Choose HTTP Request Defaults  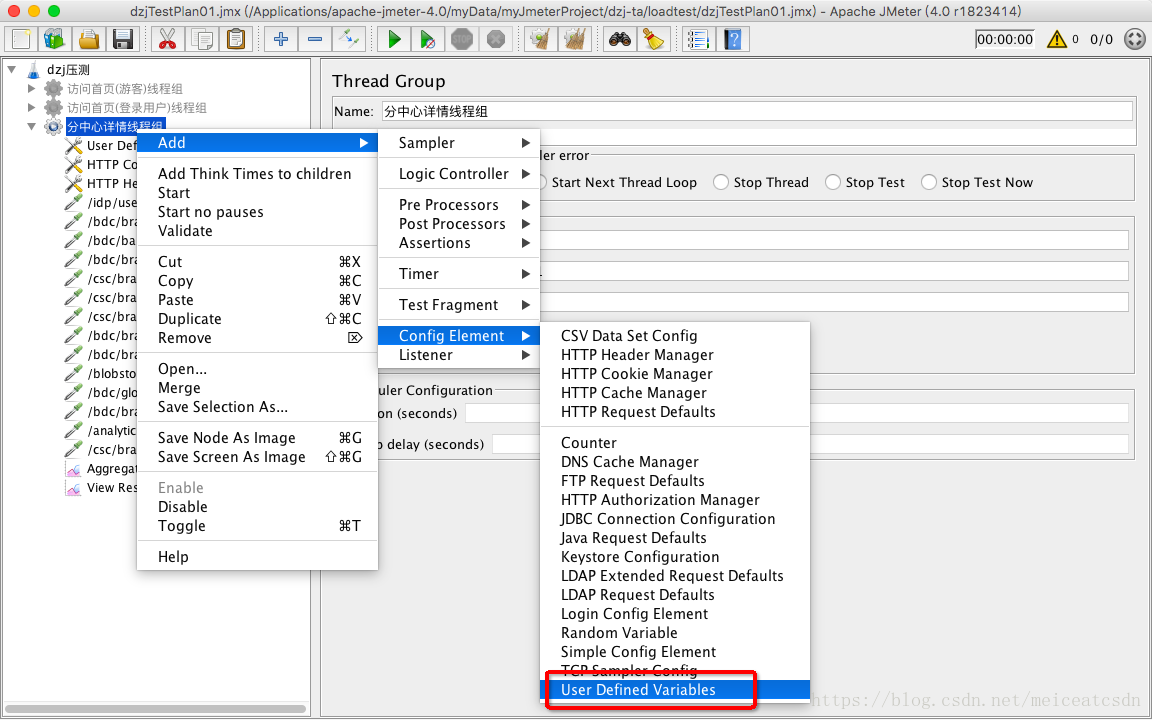pyautogui.click(x=675, y=412)
